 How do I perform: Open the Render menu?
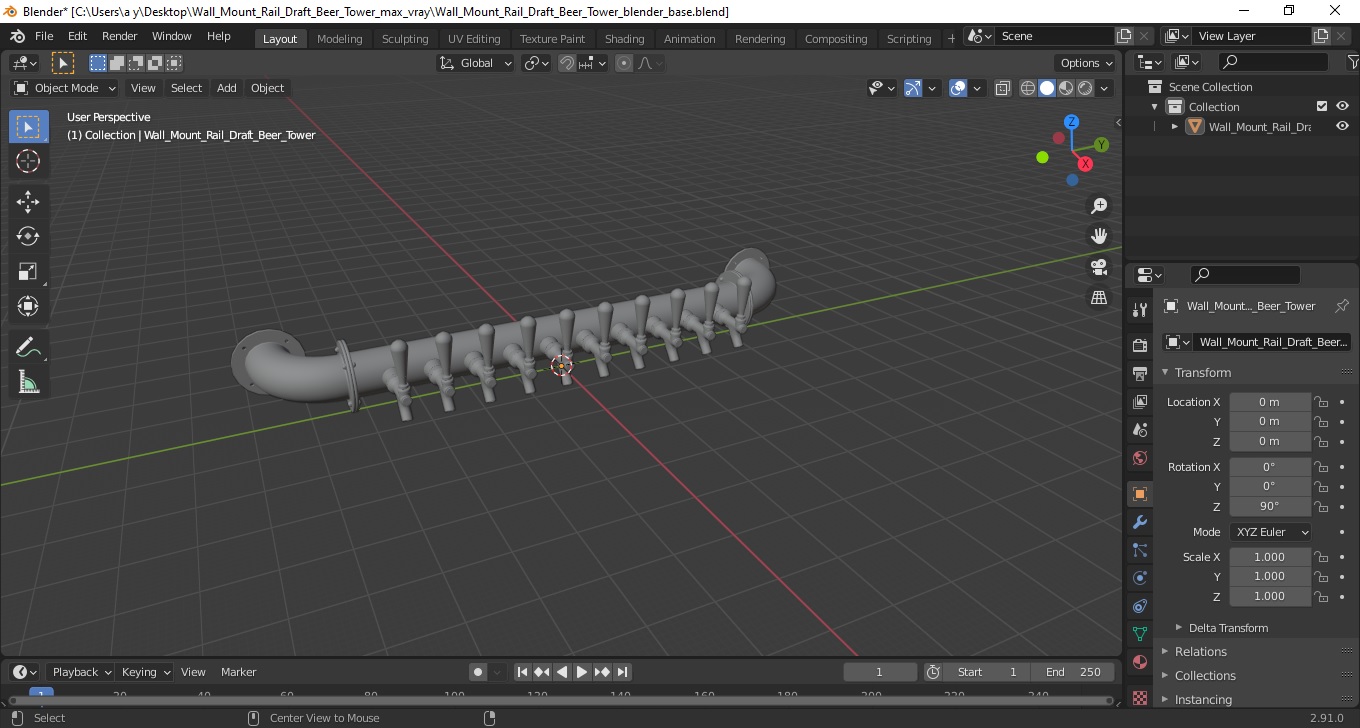tap(120, 36)
